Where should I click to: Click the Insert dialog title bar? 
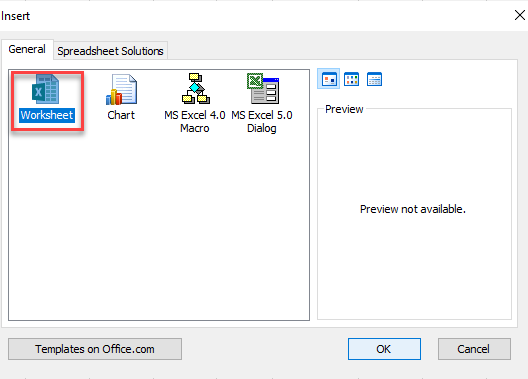coord(256,15)
